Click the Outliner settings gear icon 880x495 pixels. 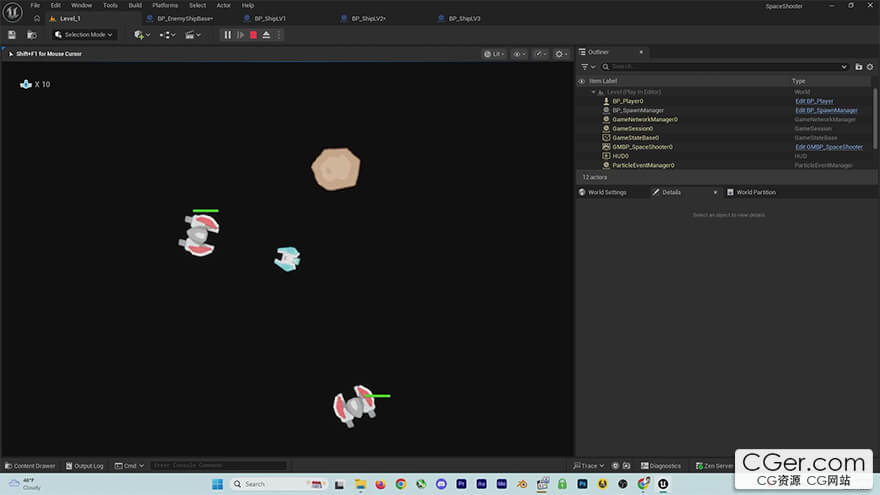click(x=870, y=67)
